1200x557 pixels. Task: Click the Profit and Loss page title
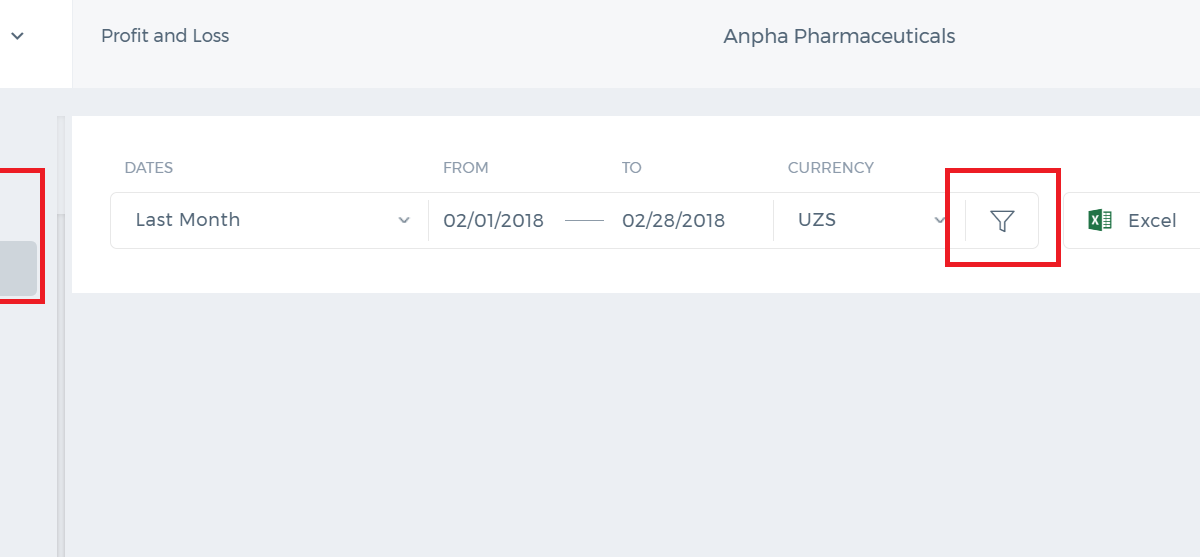165,36
